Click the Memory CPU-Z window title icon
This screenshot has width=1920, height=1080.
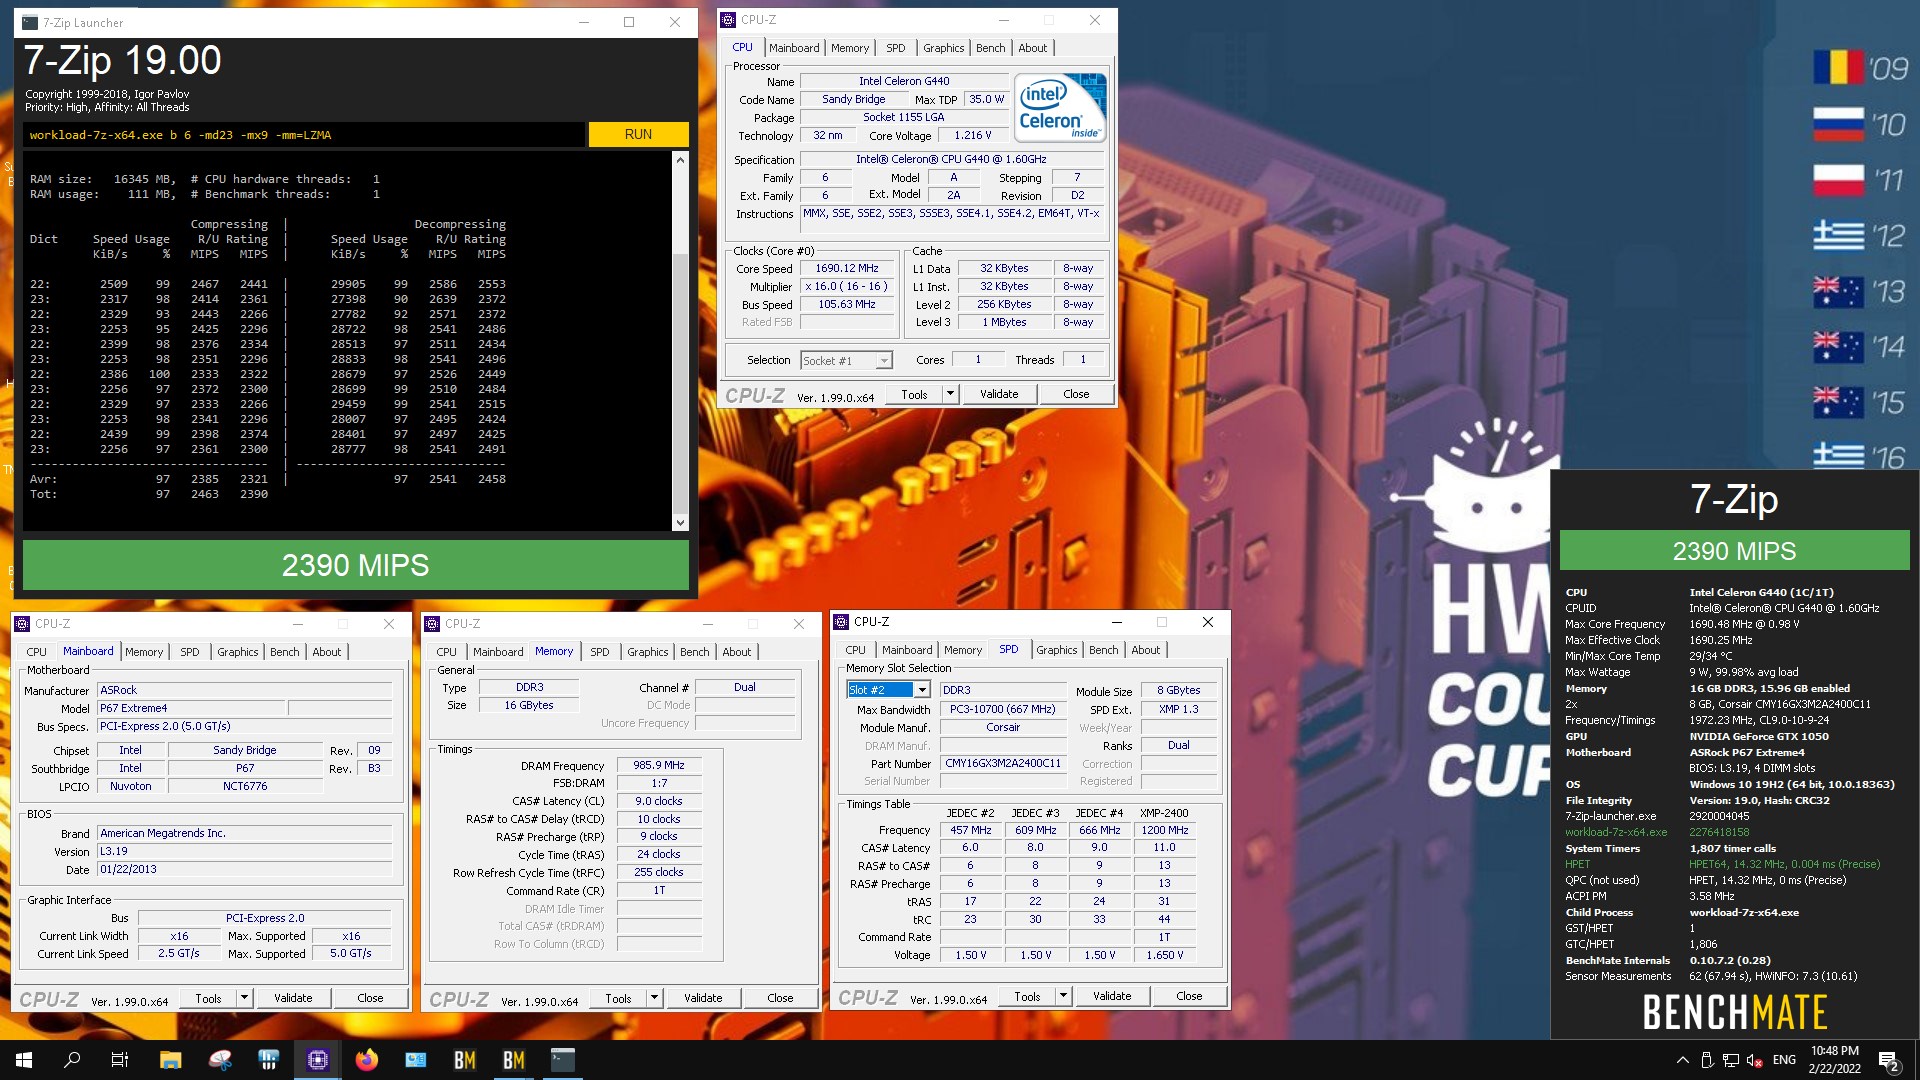point(433,624)
